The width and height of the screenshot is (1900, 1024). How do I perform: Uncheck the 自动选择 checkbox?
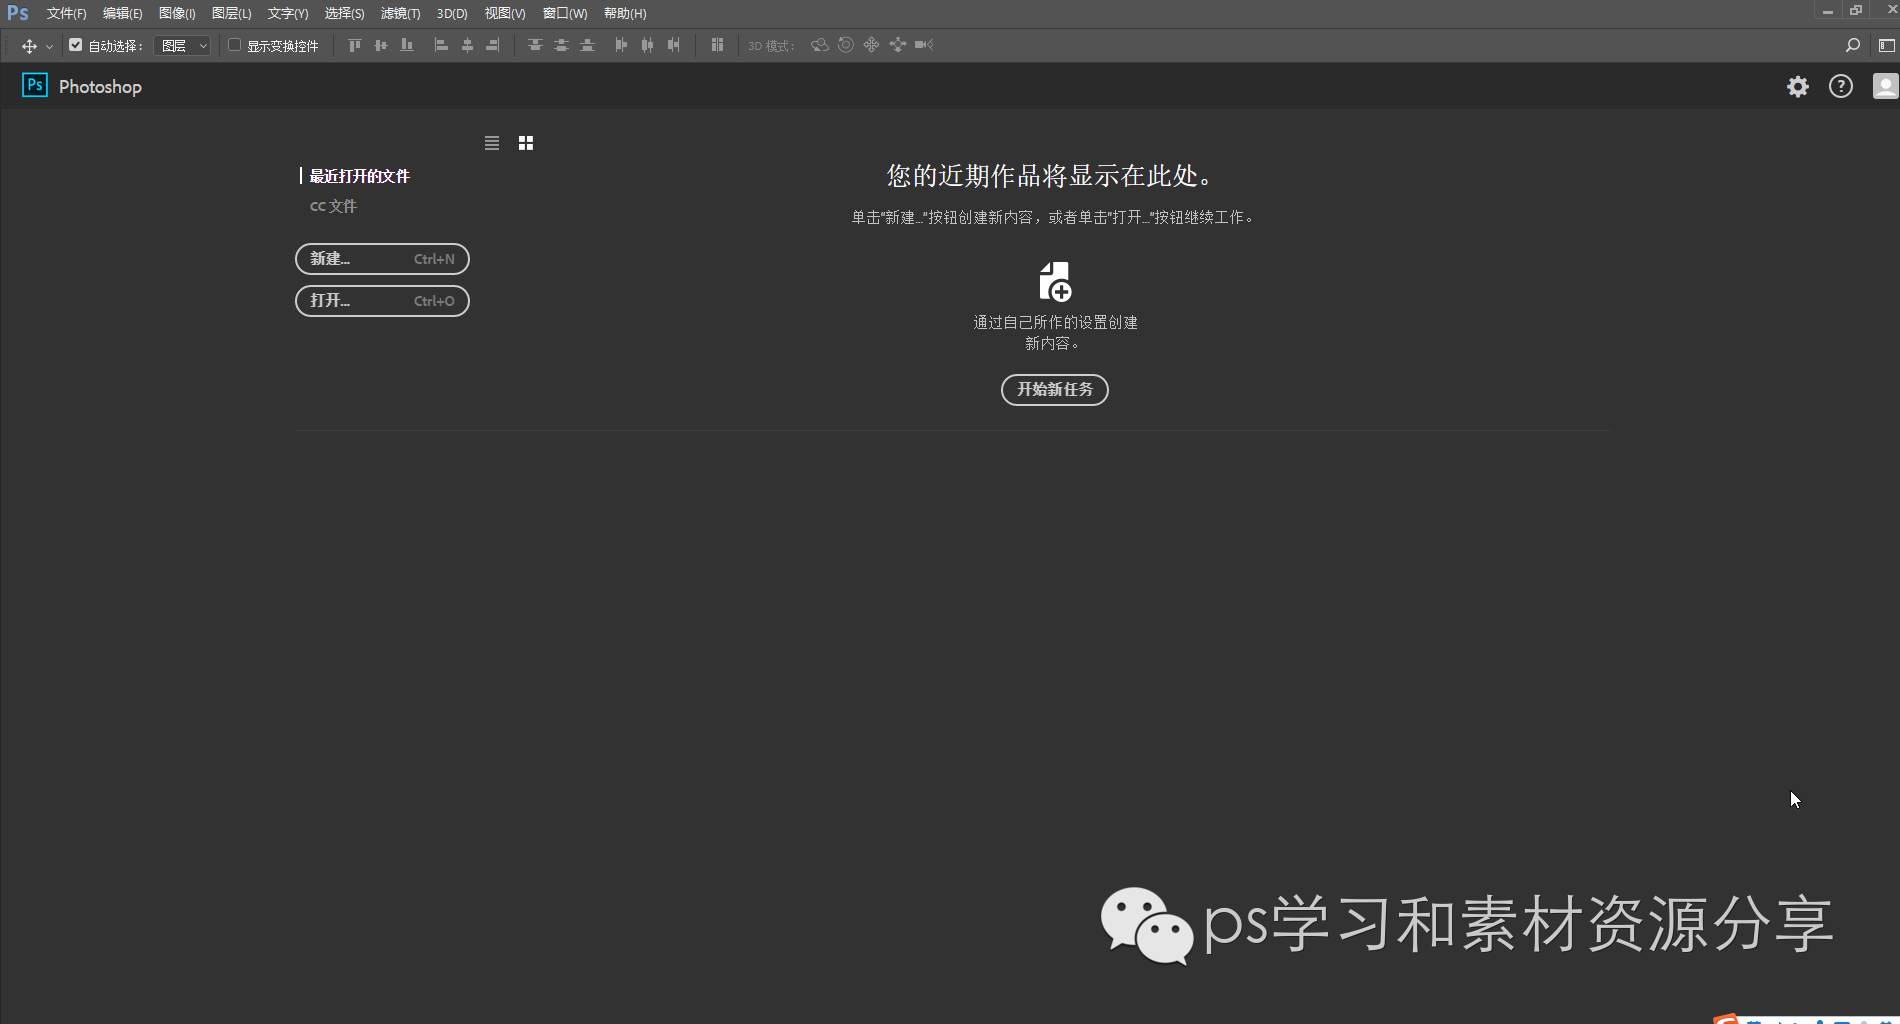pyautogui.click(x=74, y=45)
